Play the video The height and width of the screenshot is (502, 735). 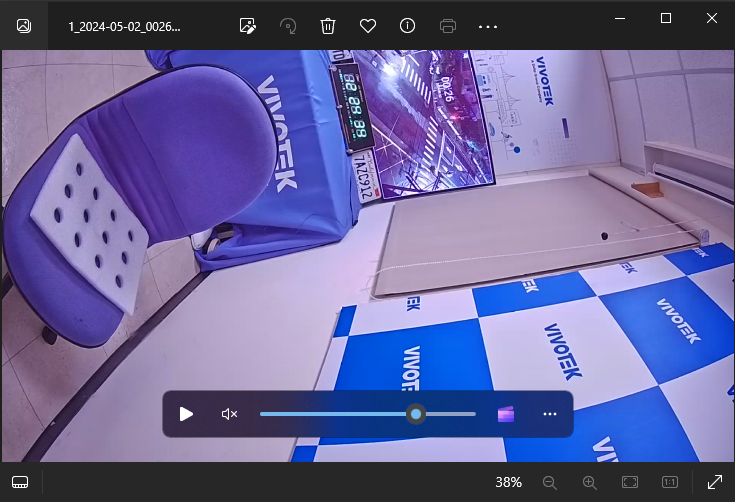186,414
